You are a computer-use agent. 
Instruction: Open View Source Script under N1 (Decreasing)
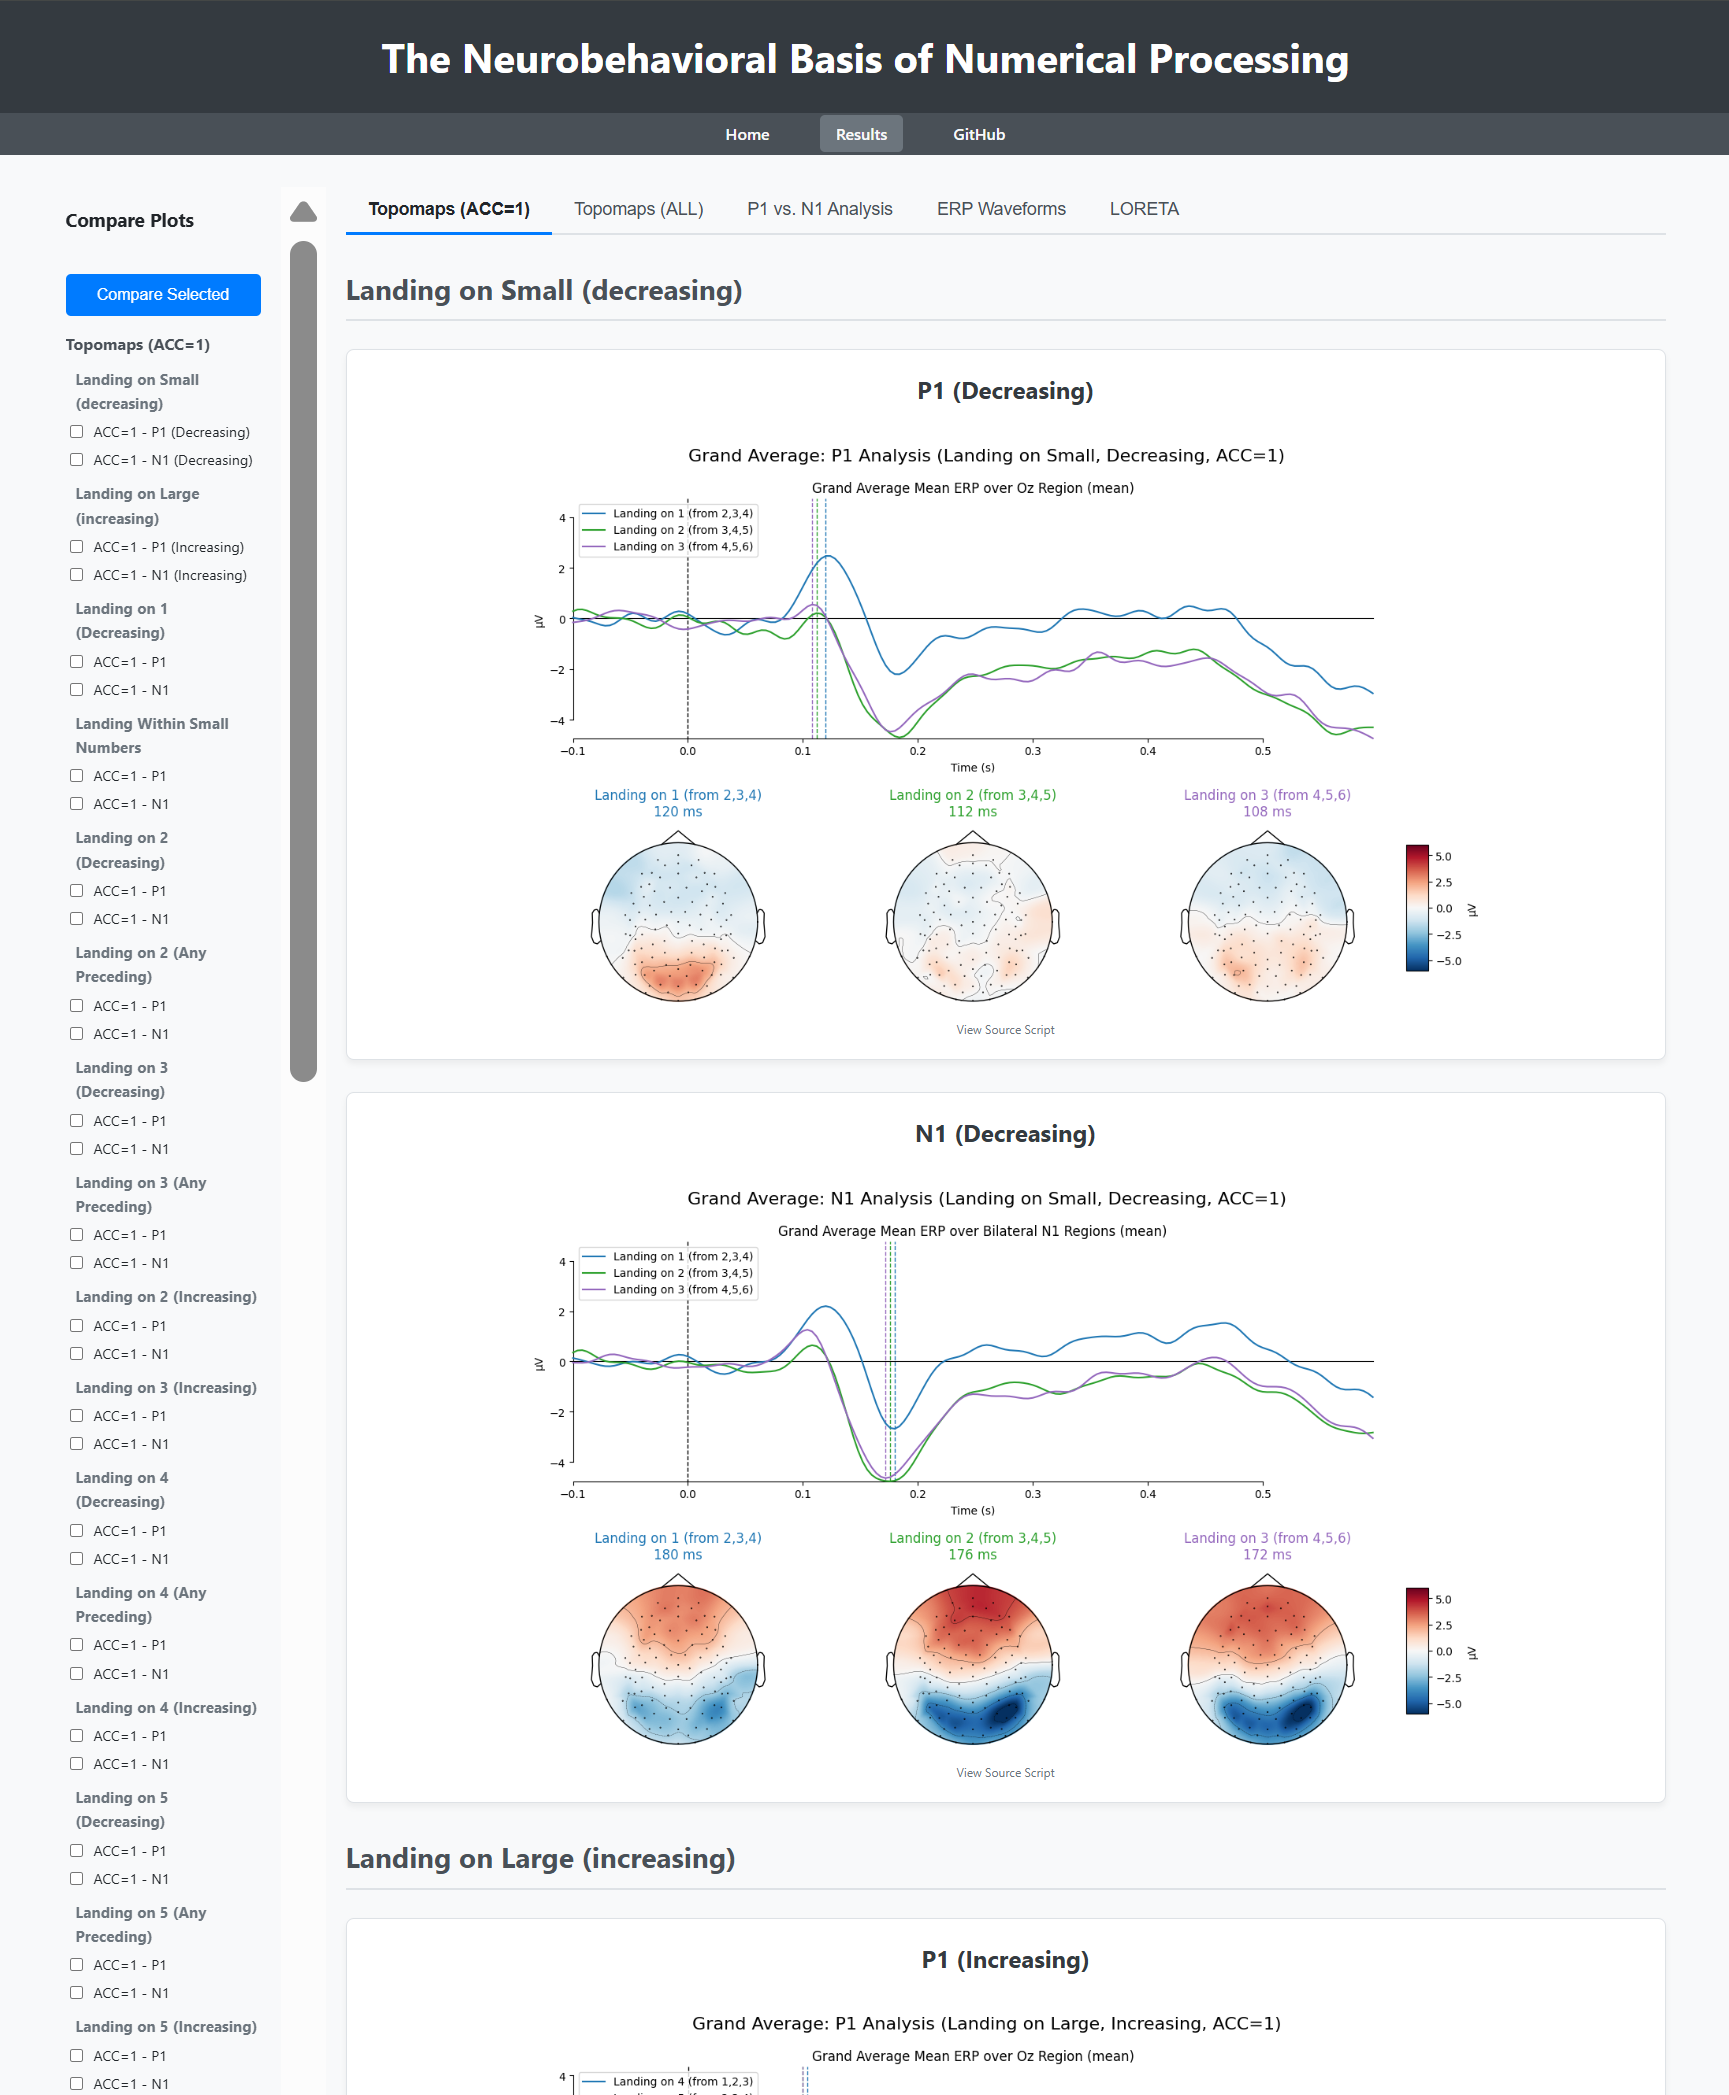(x=1005, y=1773)
